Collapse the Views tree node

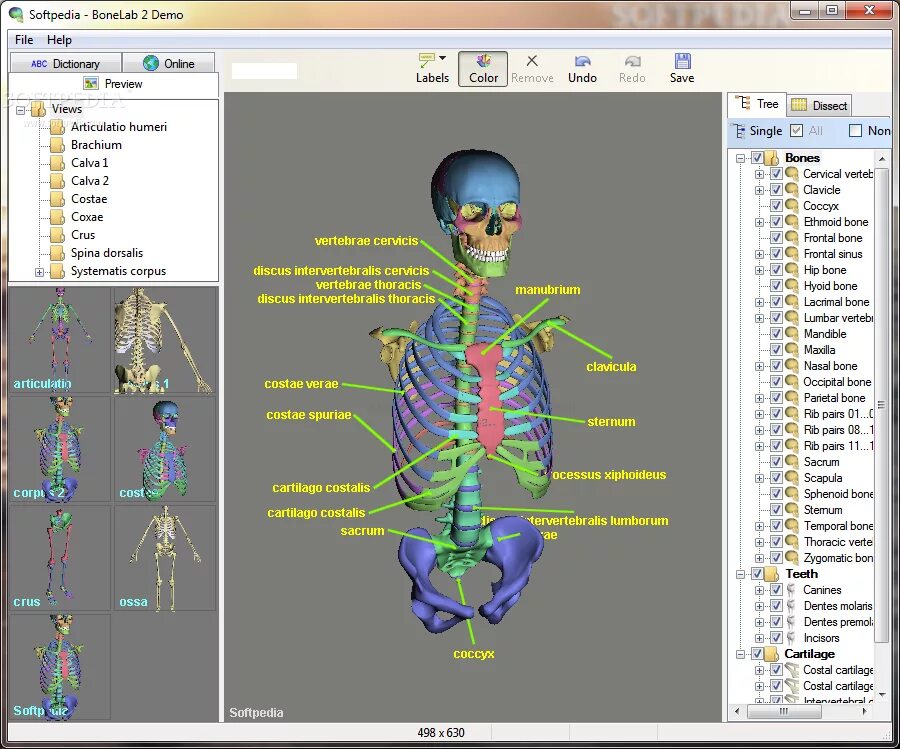(x=21, y=110)
